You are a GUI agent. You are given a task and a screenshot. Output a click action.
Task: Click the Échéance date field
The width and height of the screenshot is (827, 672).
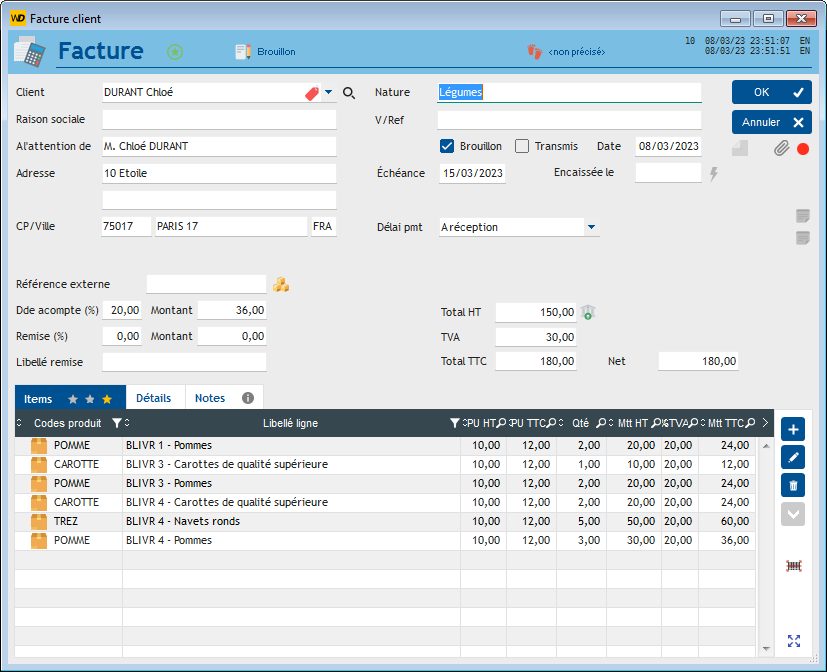coord(472,173)
